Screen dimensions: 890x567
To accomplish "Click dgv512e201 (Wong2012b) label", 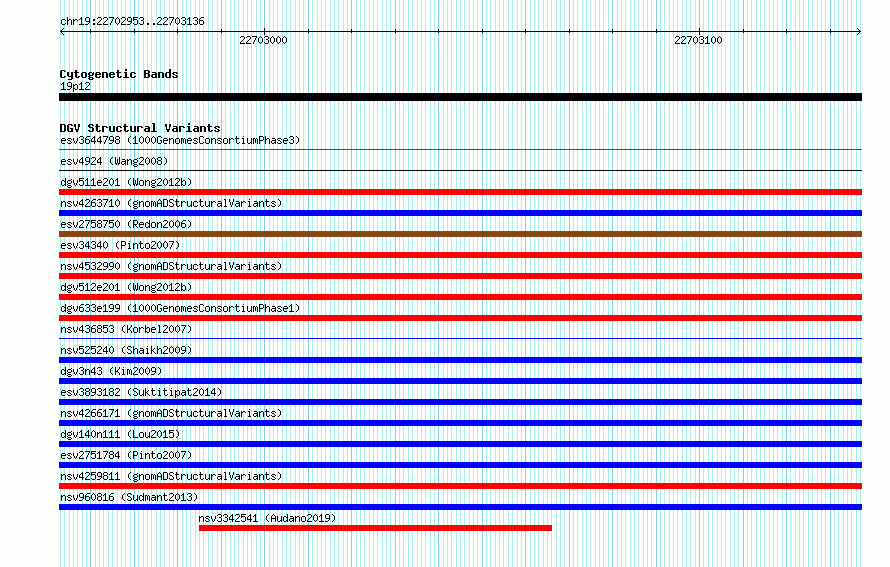I will click(x=126, y=287).
